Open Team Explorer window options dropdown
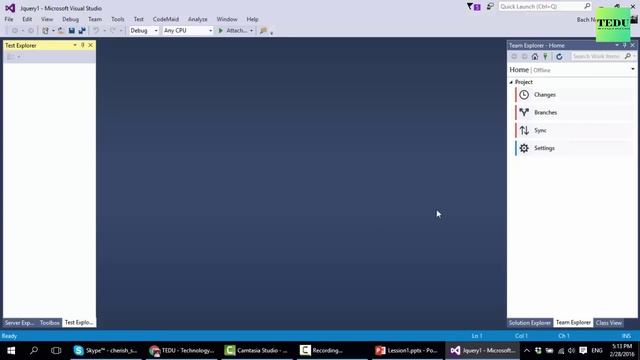Screen dimensions: 640x360 click(x=617, y=45)
